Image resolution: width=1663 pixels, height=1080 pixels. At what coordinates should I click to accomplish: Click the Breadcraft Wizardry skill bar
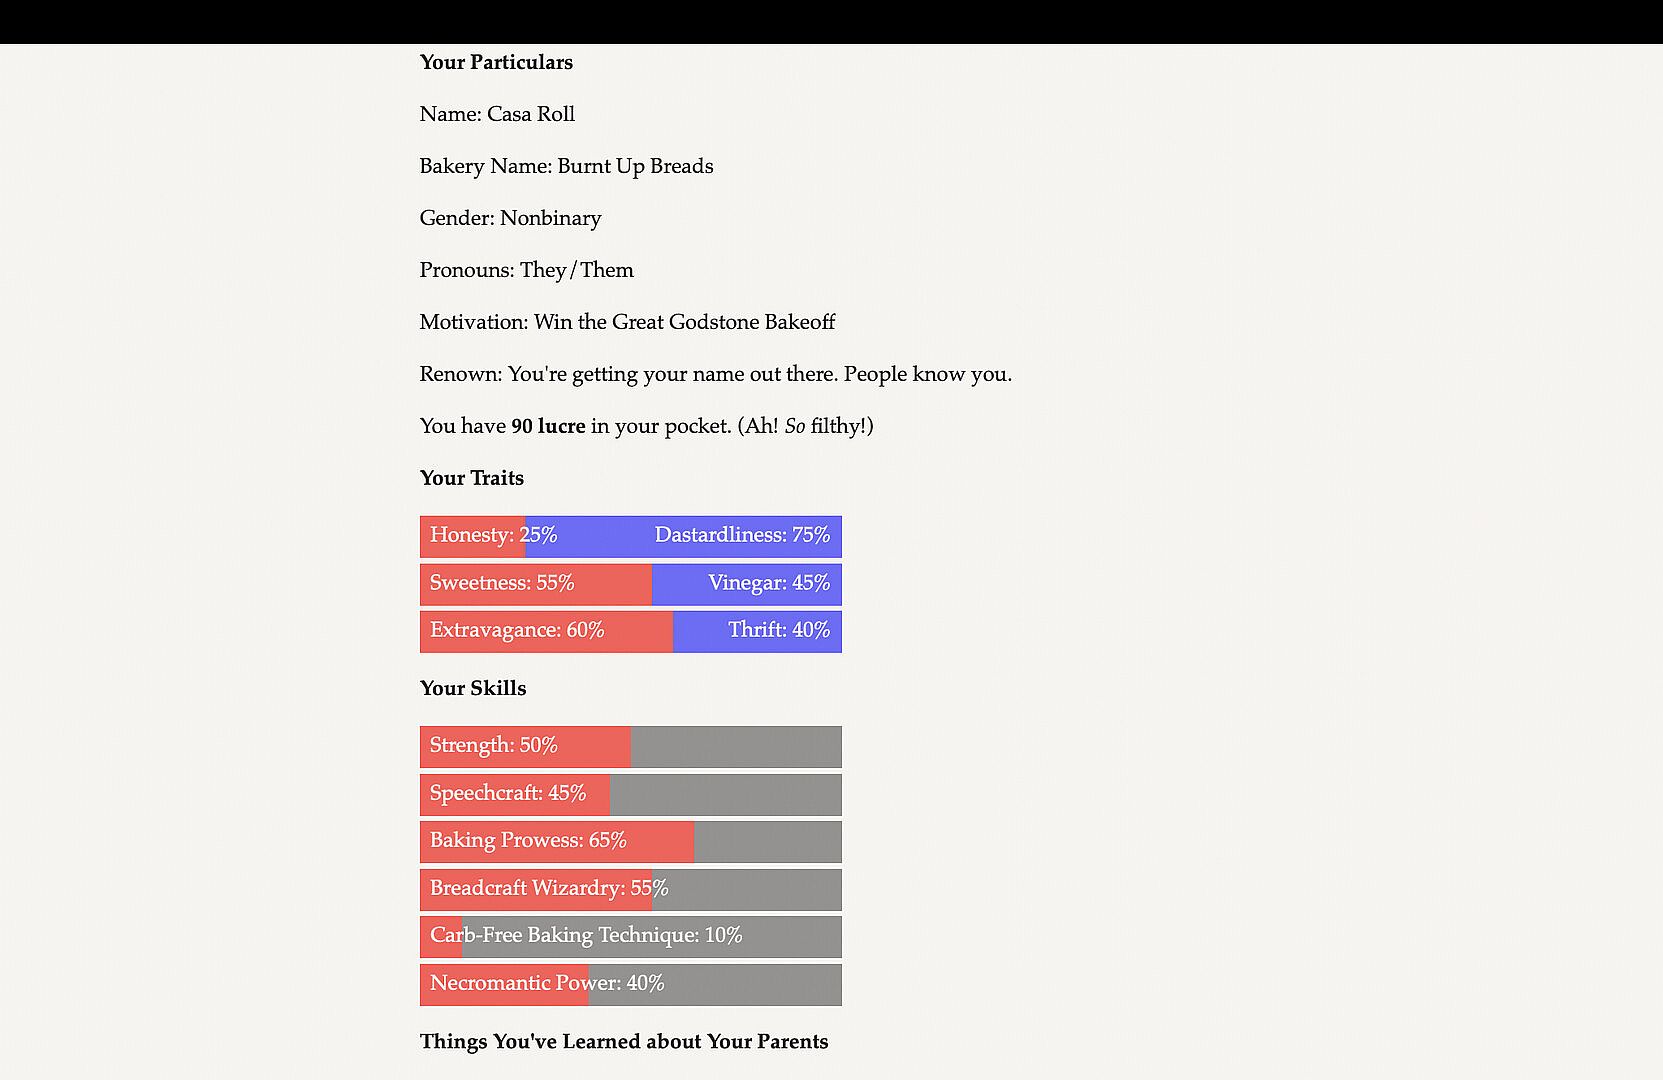[x=630, y=889]
